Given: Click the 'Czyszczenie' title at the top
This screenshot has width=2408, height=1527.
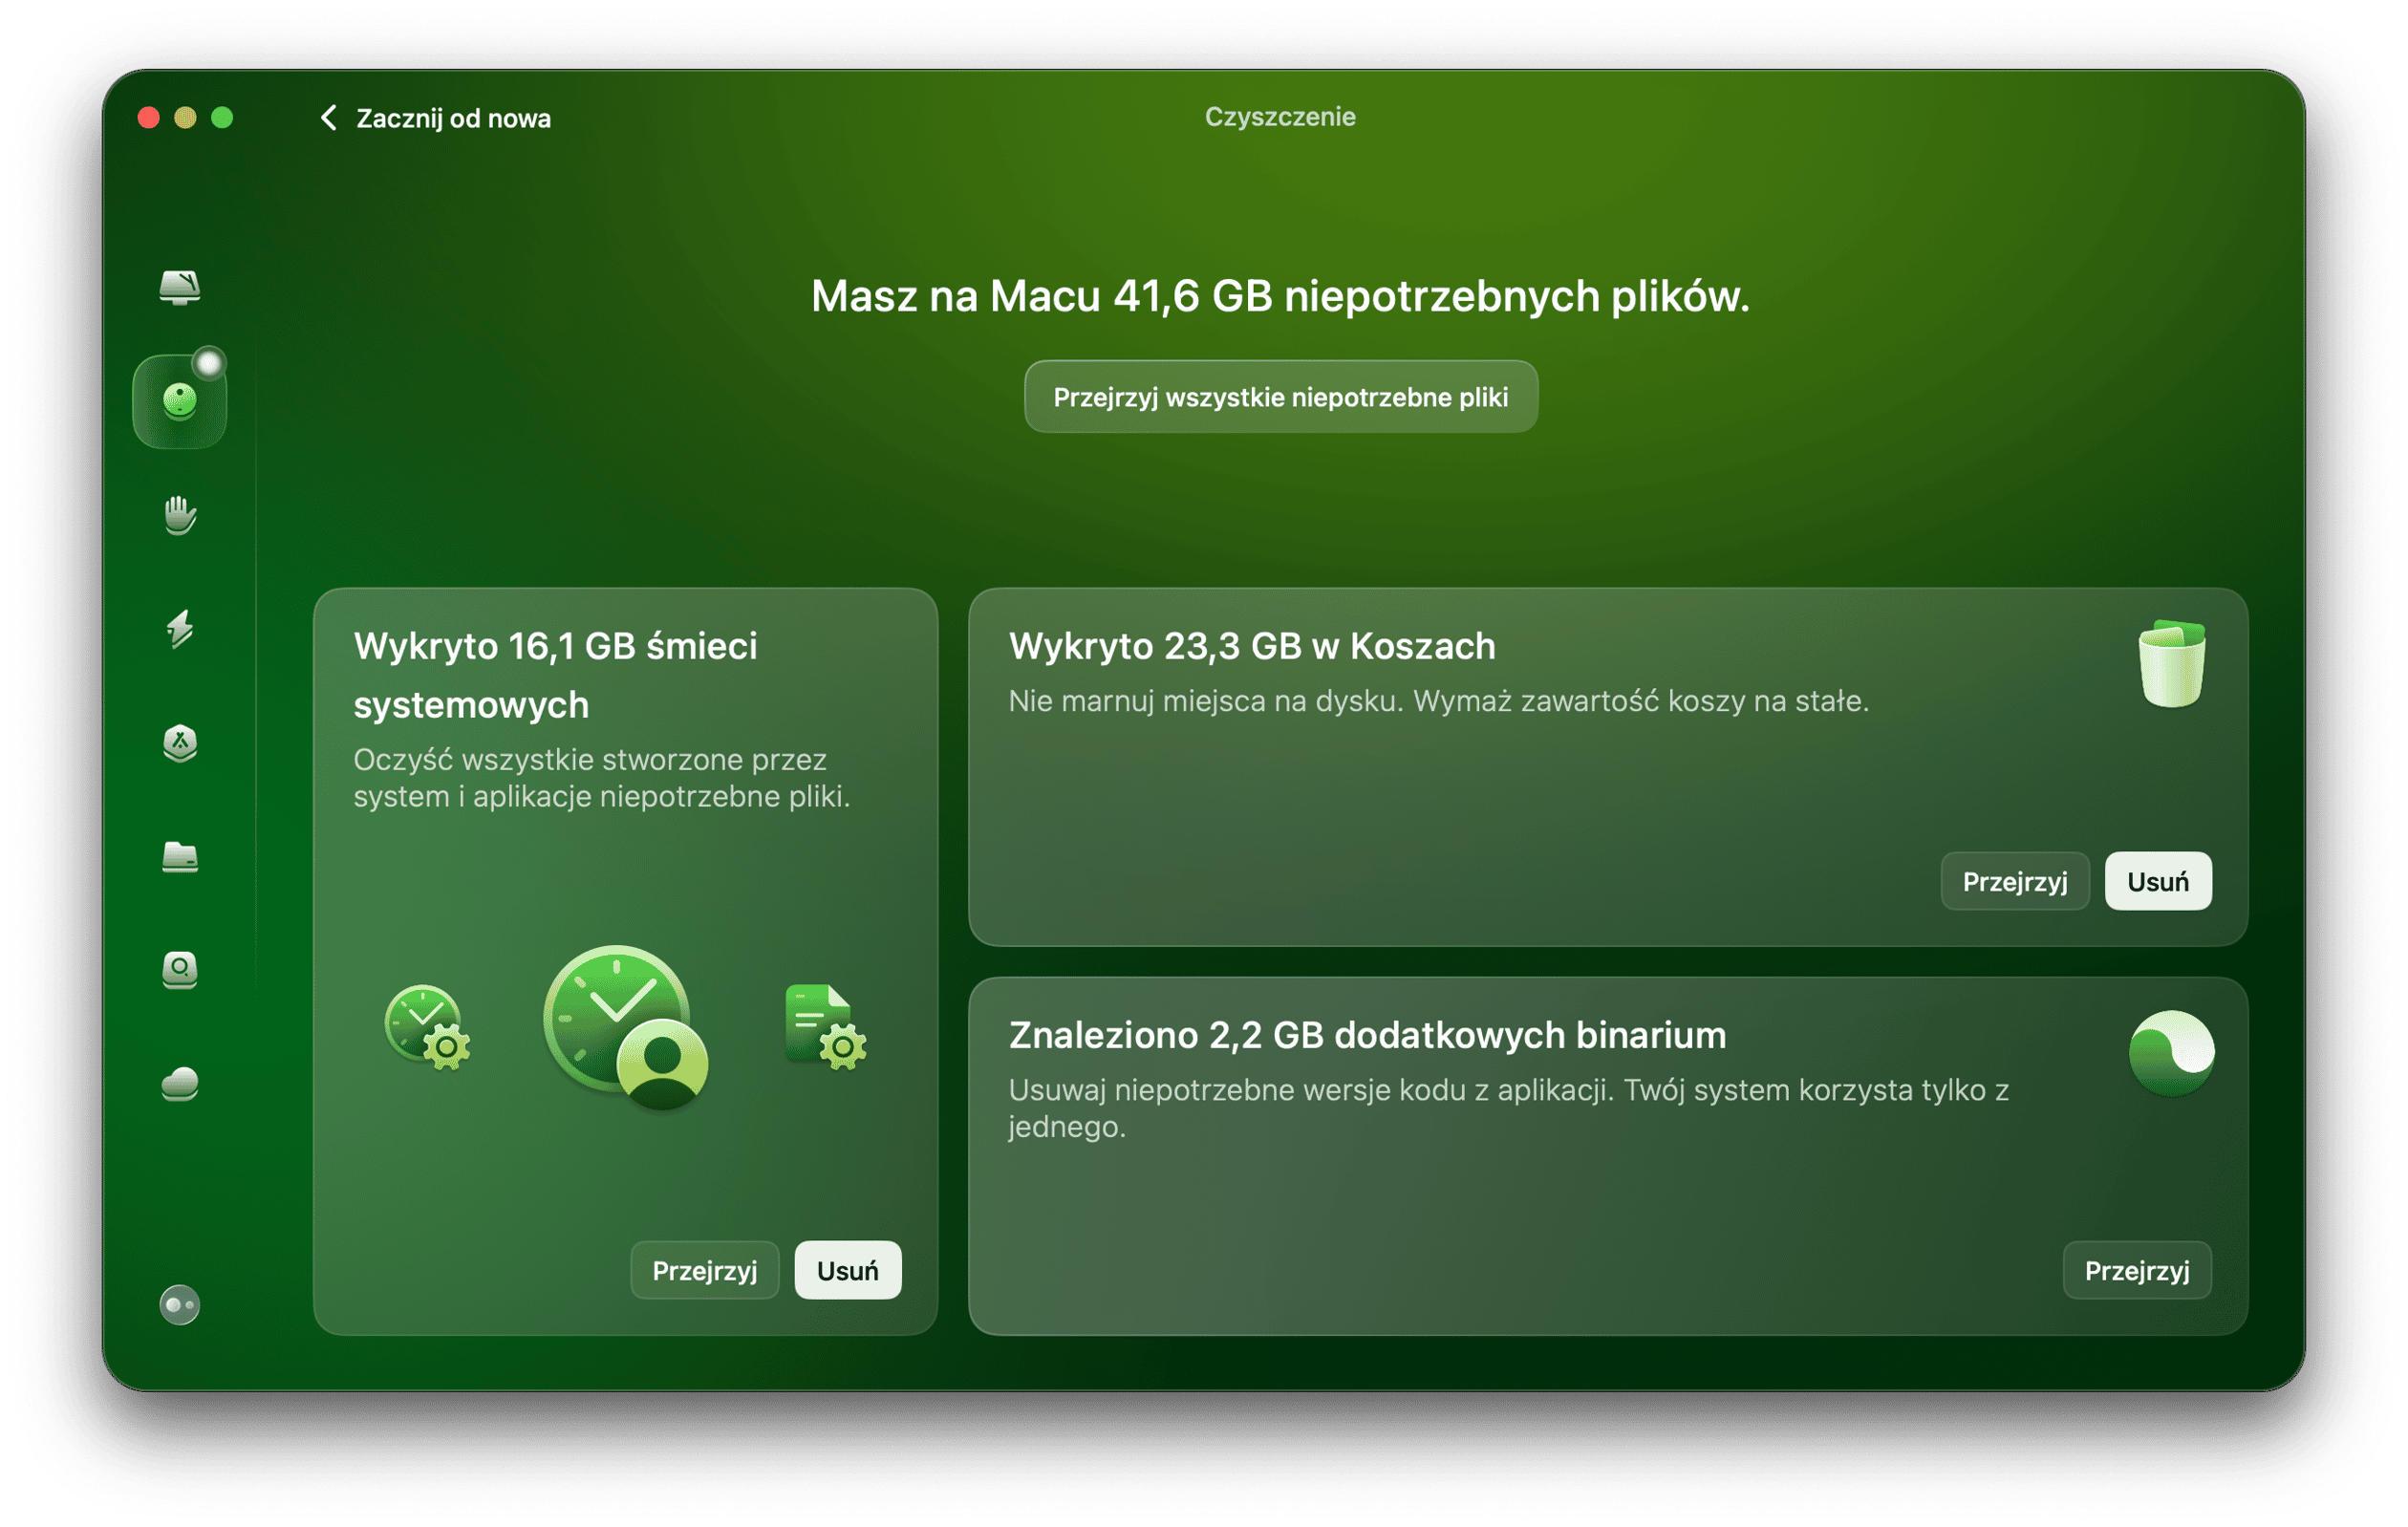Looking at the screenshot, I should [1280, 116].
